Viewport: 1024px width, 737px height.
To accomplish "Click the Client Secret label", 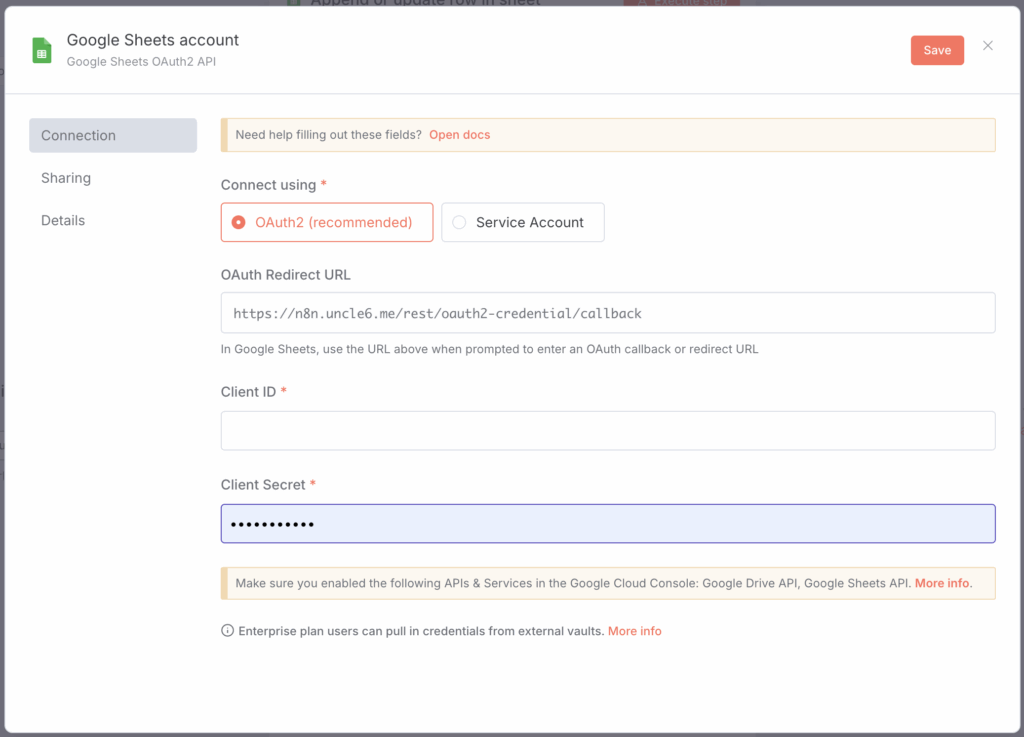I will [x=263, y=485].
